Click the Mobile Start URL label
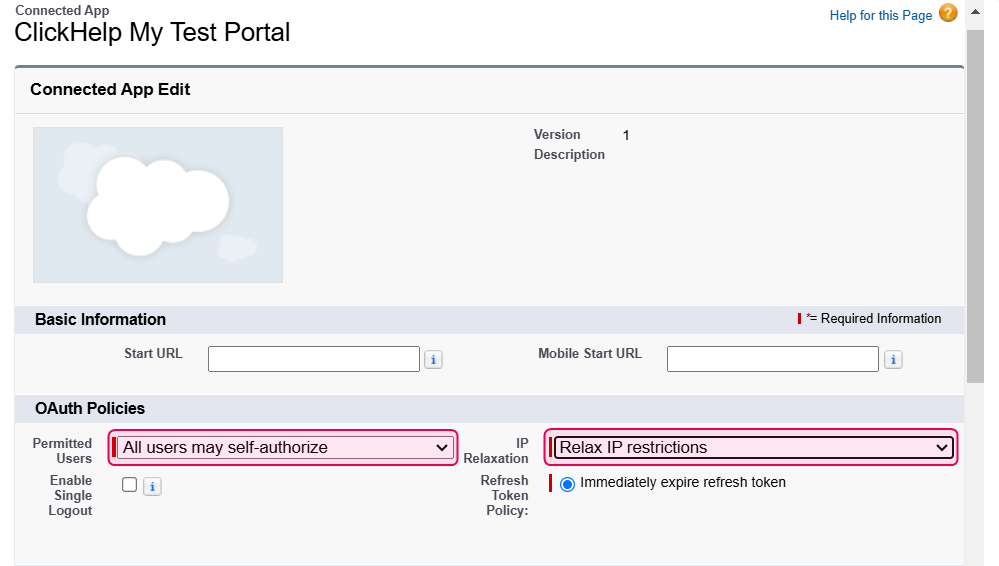 590,353
